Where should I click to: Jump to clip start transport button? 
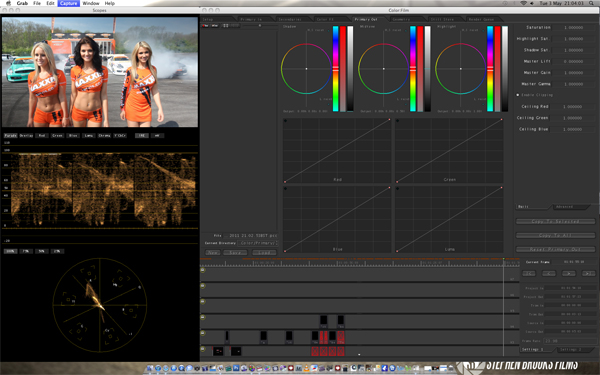click(x=529, y=273)
